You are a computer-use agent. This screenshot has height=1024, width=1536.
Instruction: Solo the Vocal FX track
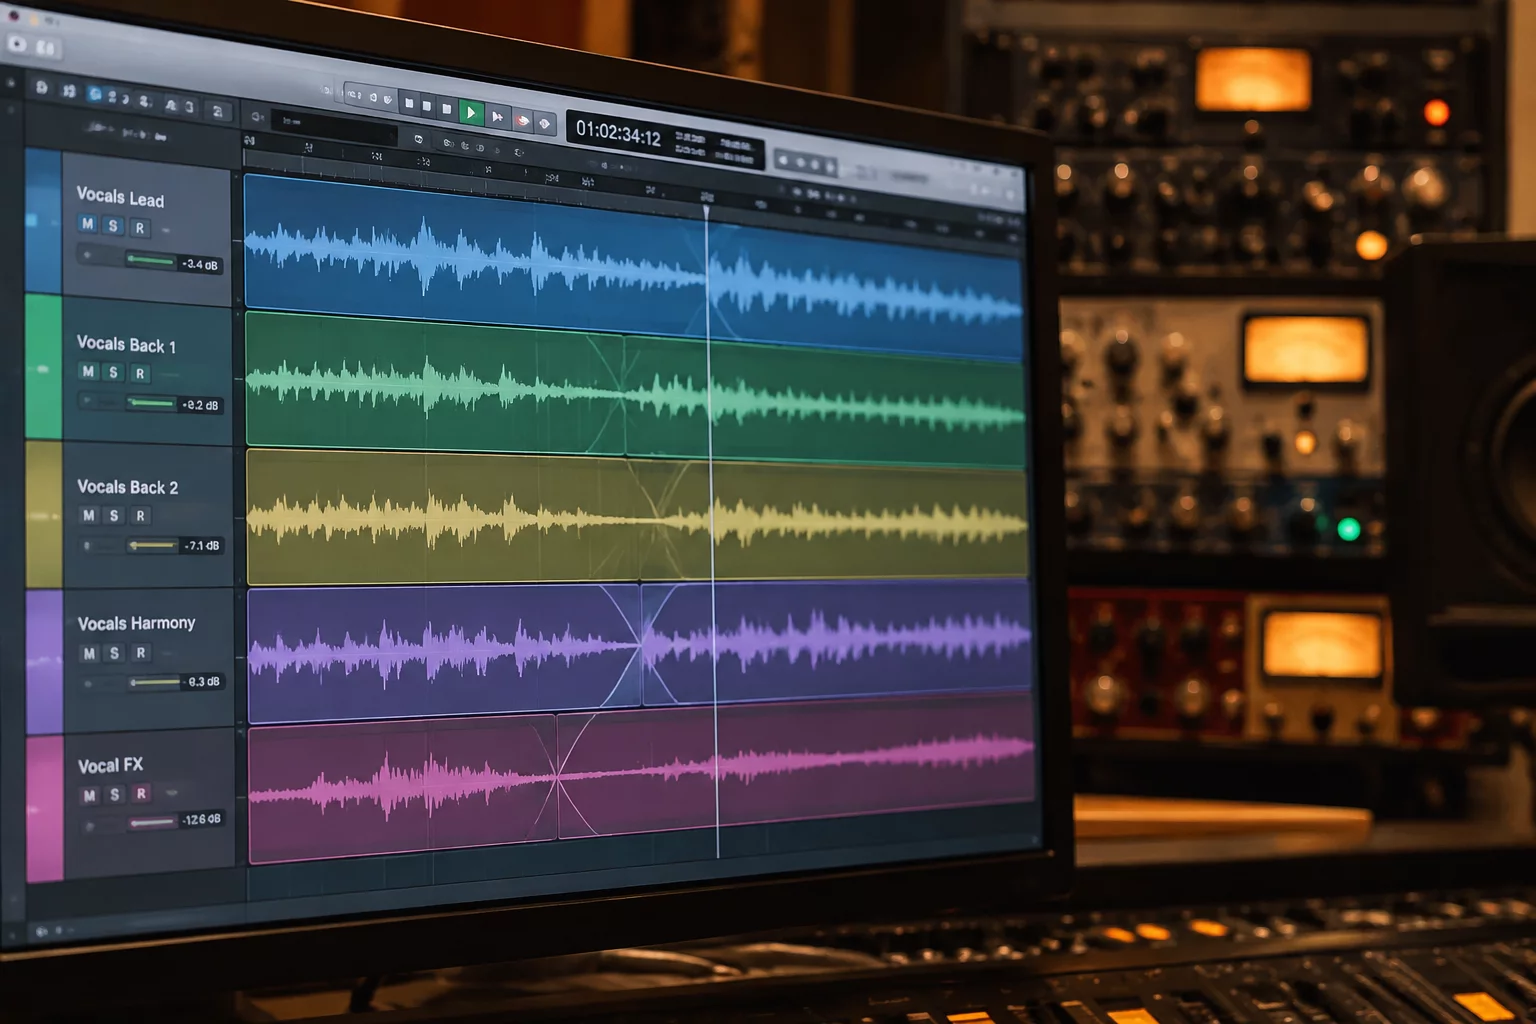pyautogui.click(x=115, y=794)
